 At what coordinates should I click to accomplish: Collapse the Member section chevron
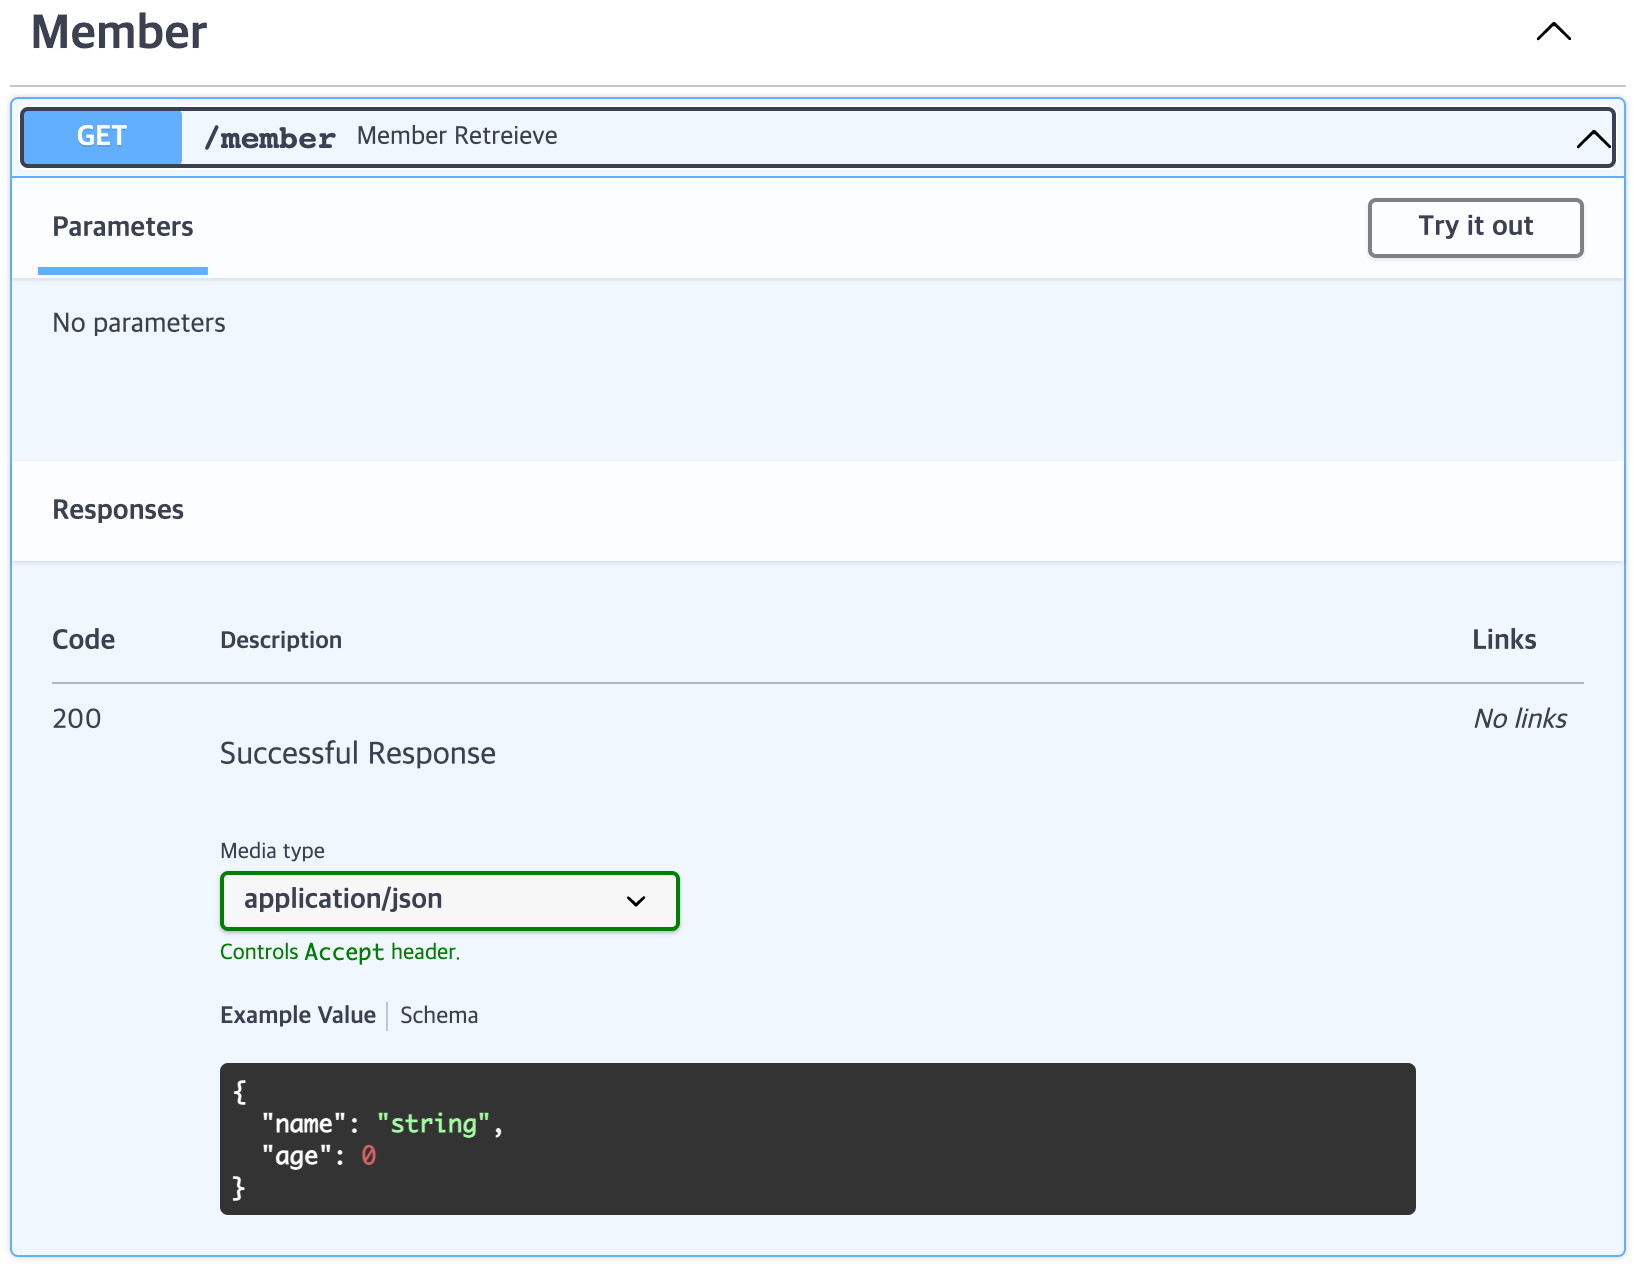[1553, 32]
